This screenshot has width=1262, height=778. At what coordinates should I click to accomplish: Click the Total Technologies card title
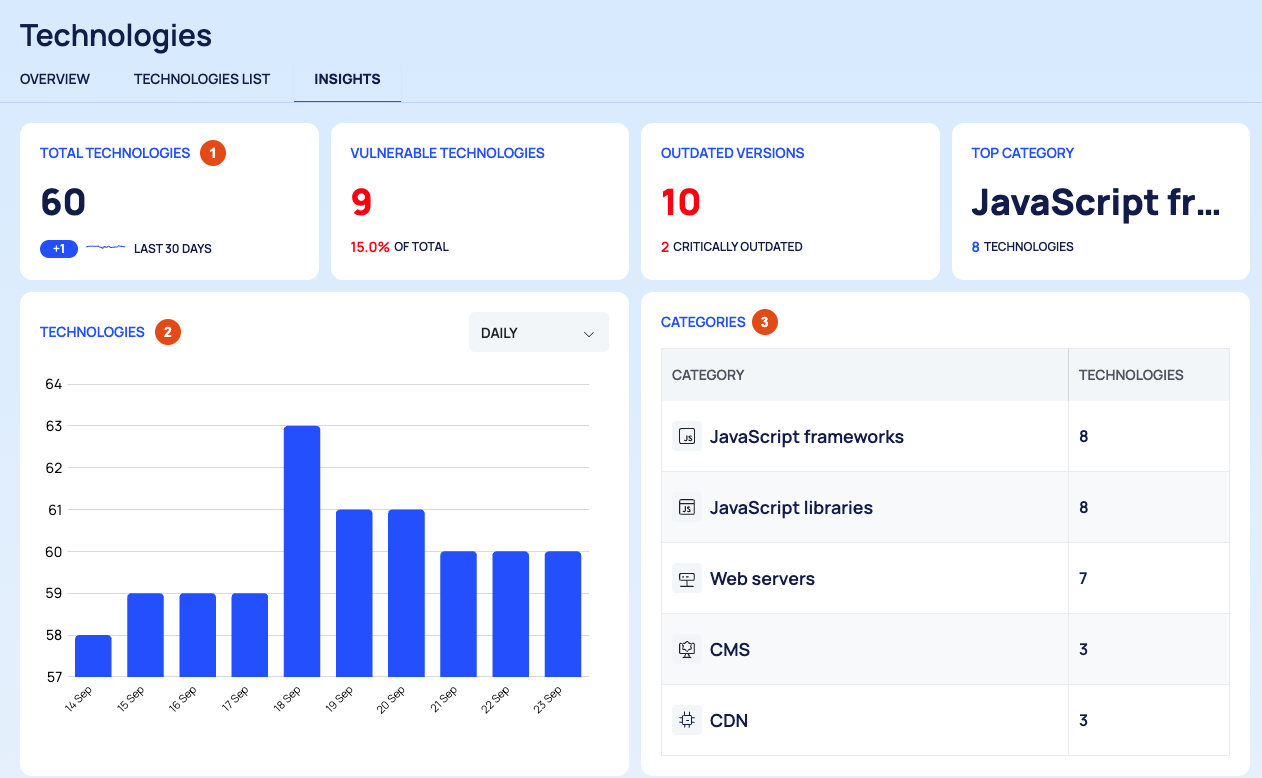tap(115, 153)
